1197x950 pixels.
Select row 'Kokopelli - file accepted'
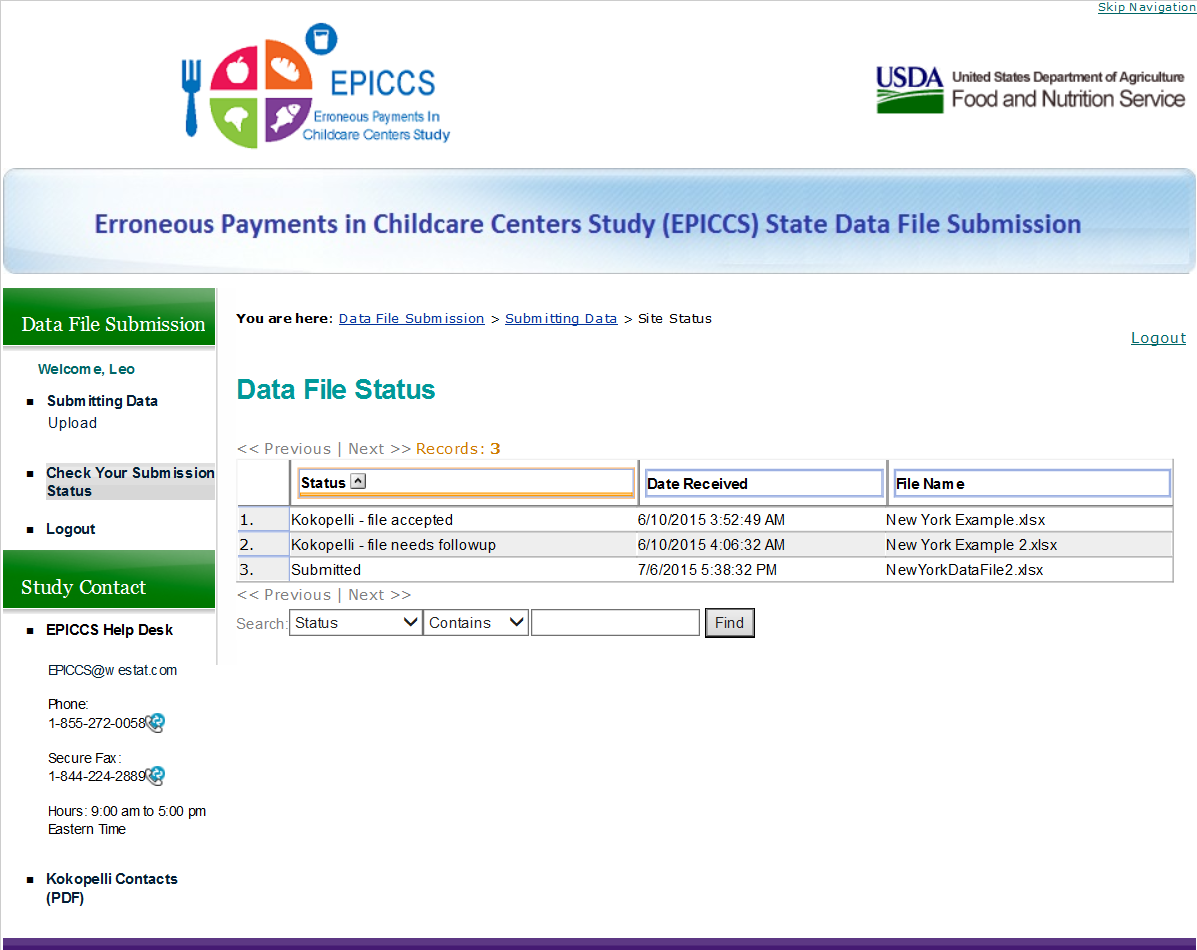[x=705, y=520]
